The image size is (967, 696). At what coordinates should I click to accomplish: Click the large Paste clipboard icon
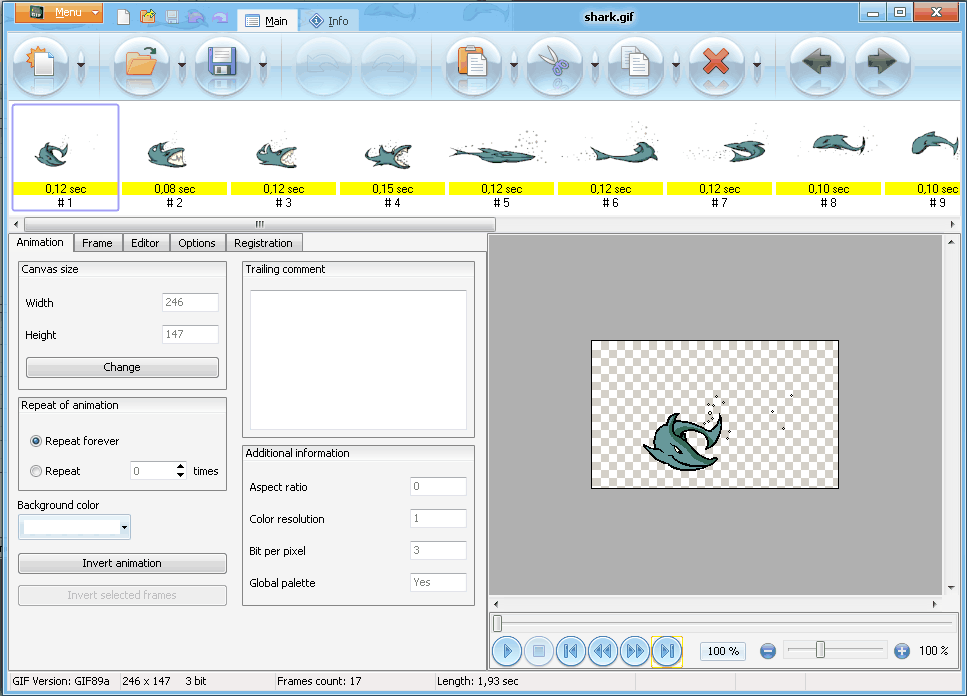[x=473, y=64]
